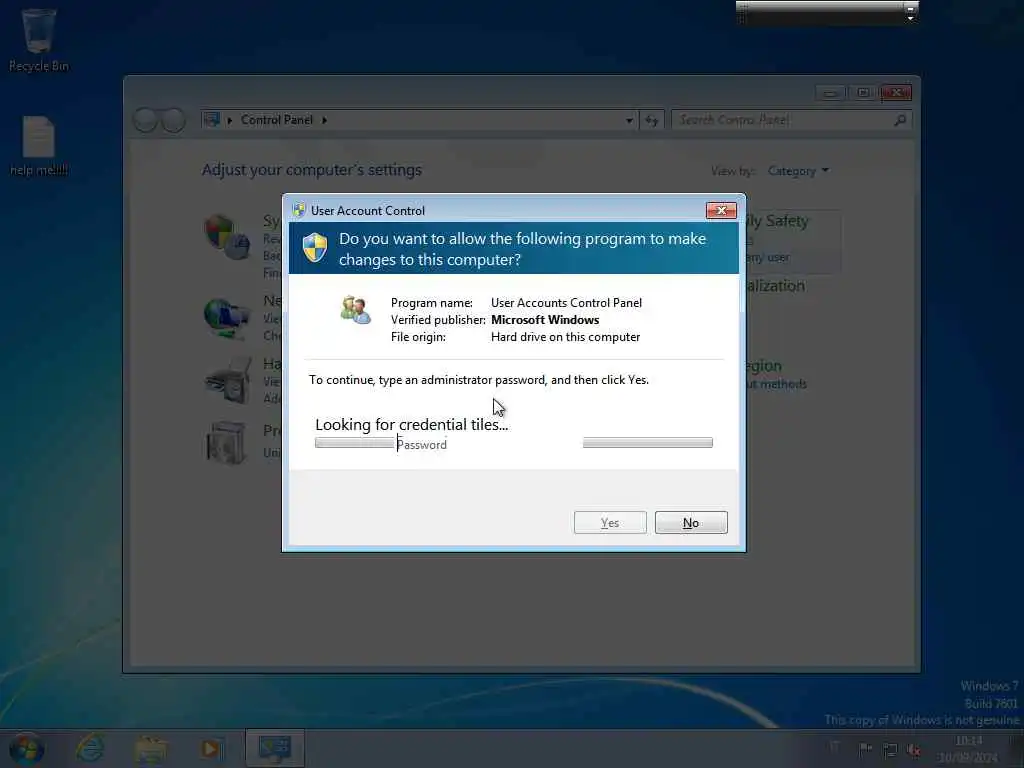
Task: Open the Recycle Bin desktop icon
Action: coord(39,40)
